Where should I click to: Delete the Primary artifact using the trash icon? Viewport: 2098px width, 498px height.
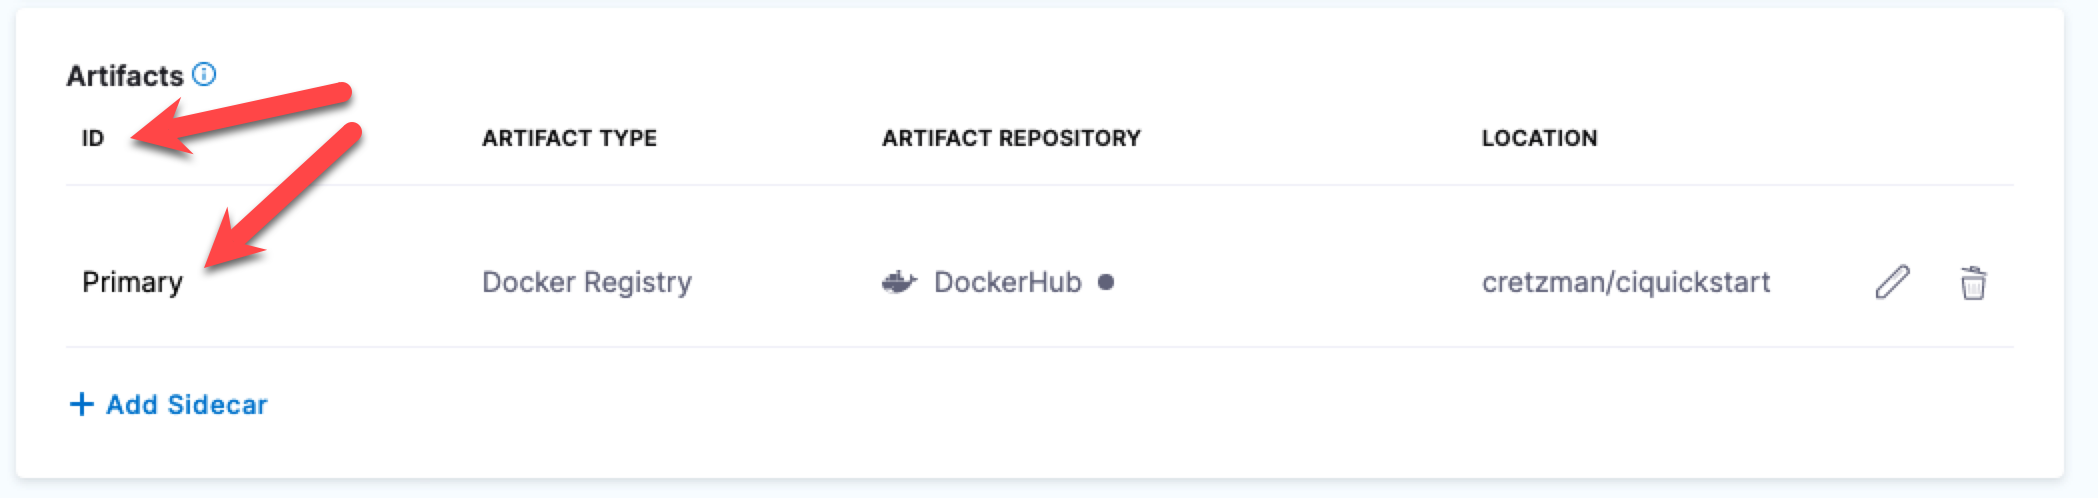point(1973,283)
